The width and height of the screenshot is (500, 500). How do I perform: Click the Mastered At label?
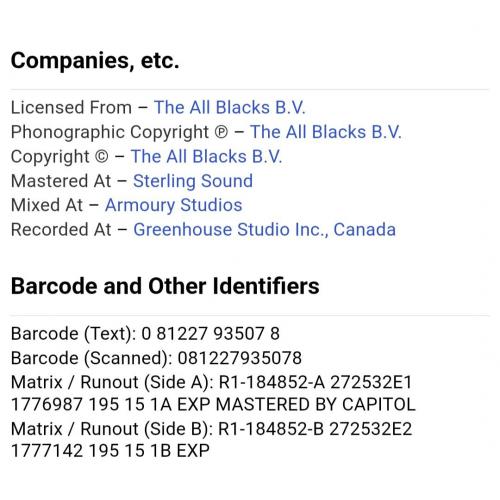[61, 181]
